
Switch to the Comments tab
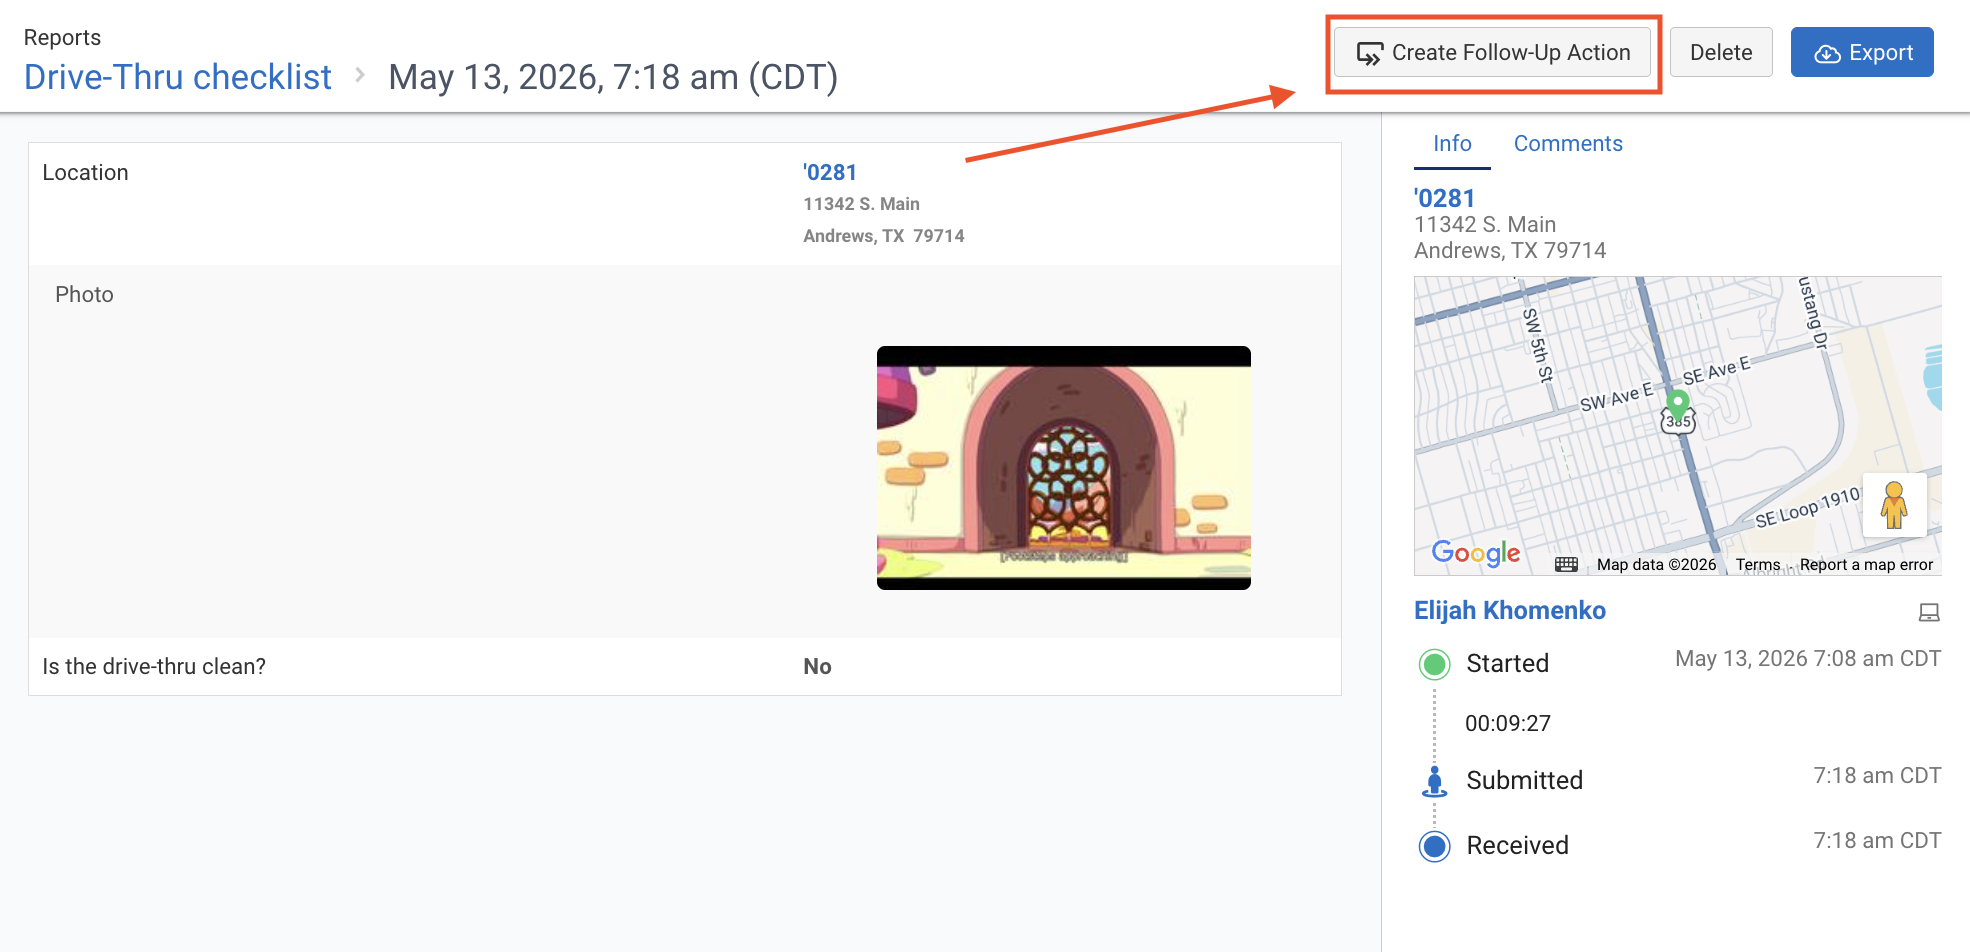coord(1568,144)
